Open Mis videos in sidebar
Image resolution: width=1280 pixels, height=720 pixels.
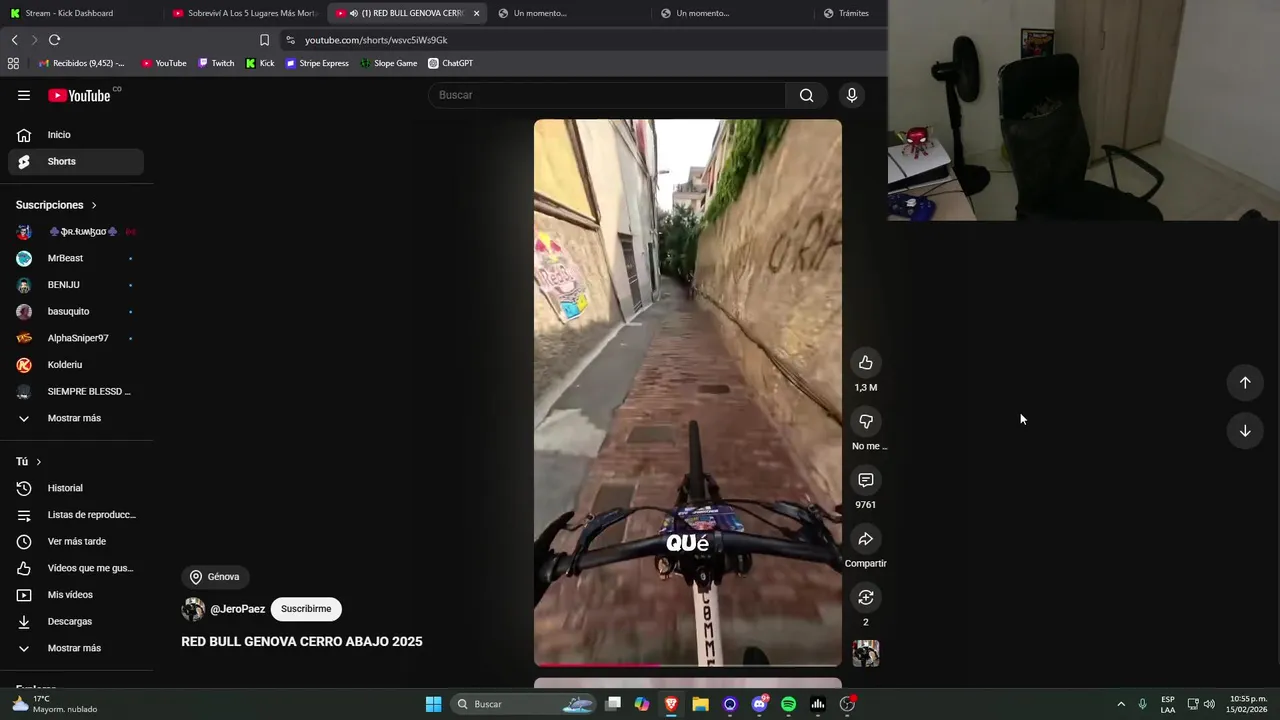pos(75,595)
